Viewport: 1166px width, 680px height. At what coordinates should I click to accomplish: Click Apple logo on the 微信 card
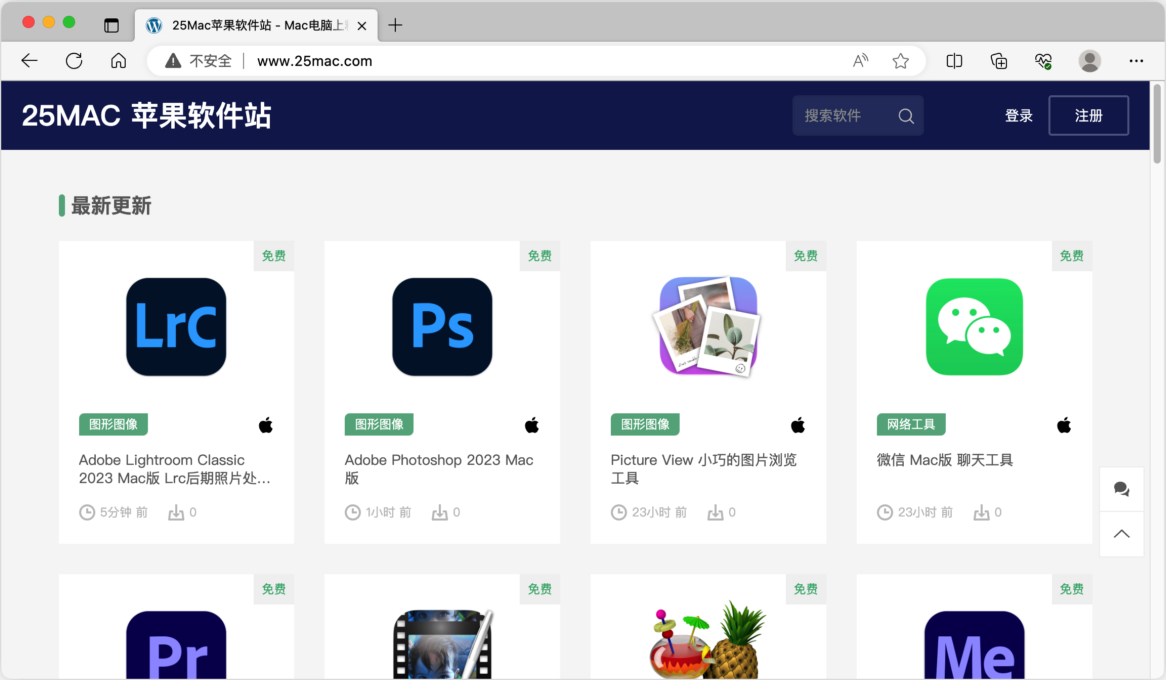[1064, 425]
